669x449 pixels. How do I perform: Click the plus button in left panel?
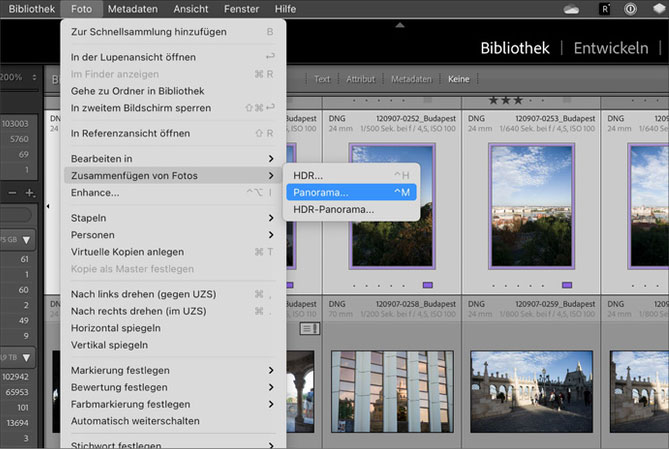coord(29,193)
